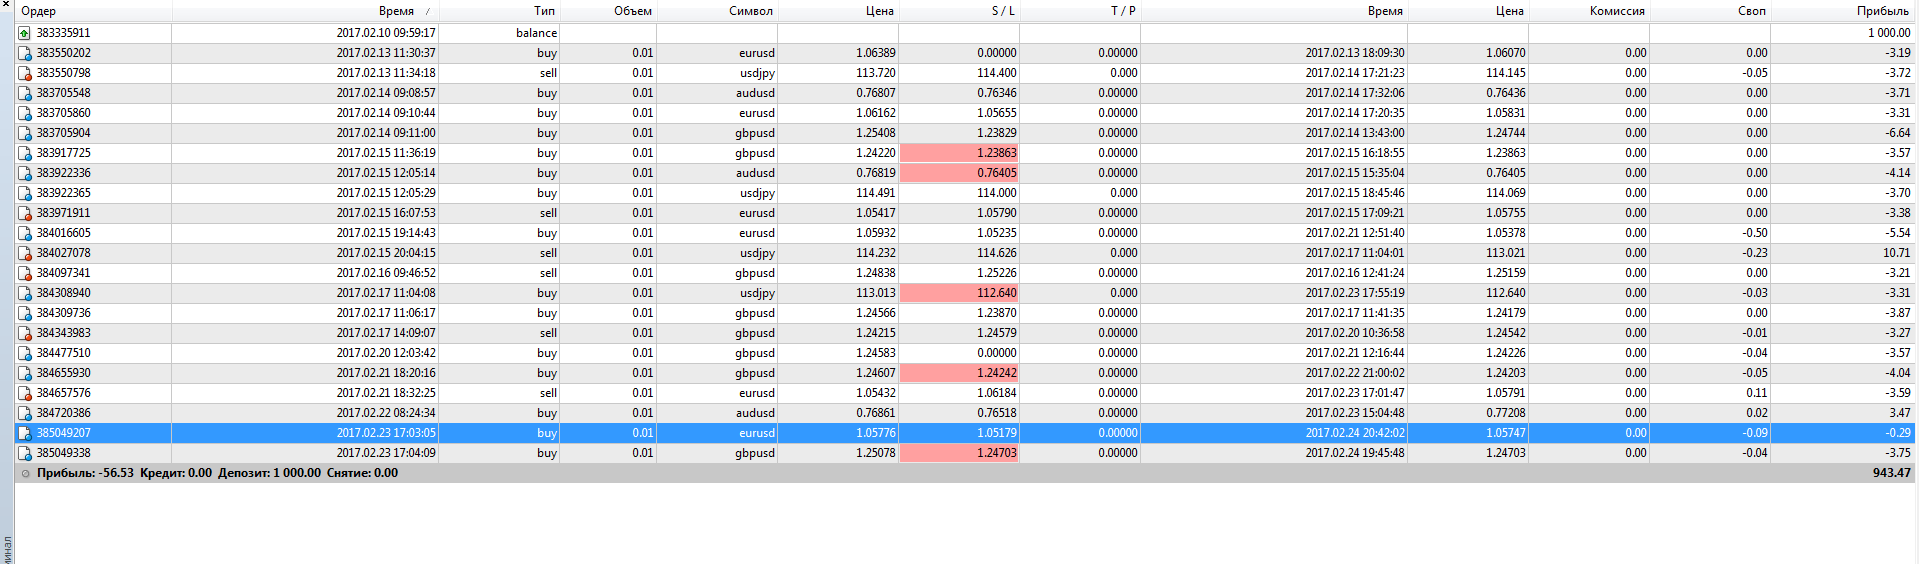Click the profit value -5.54
Screen dimensions: 1919x564
1897,233
